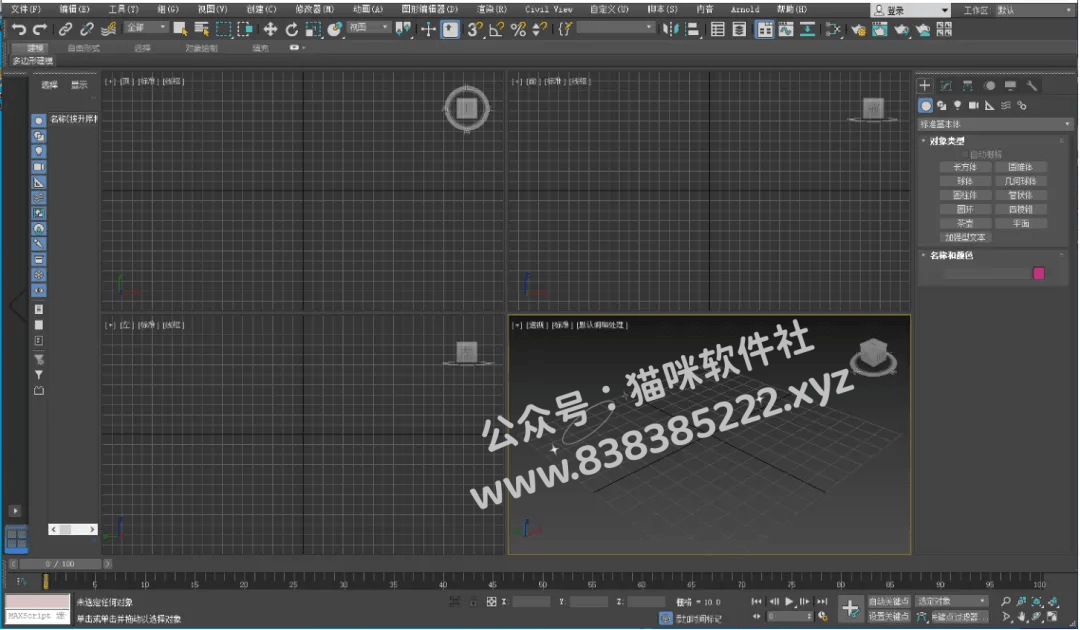Click the Play Animation button
Viewport: 1080px width, 630px height.
[x=789, y=602]
